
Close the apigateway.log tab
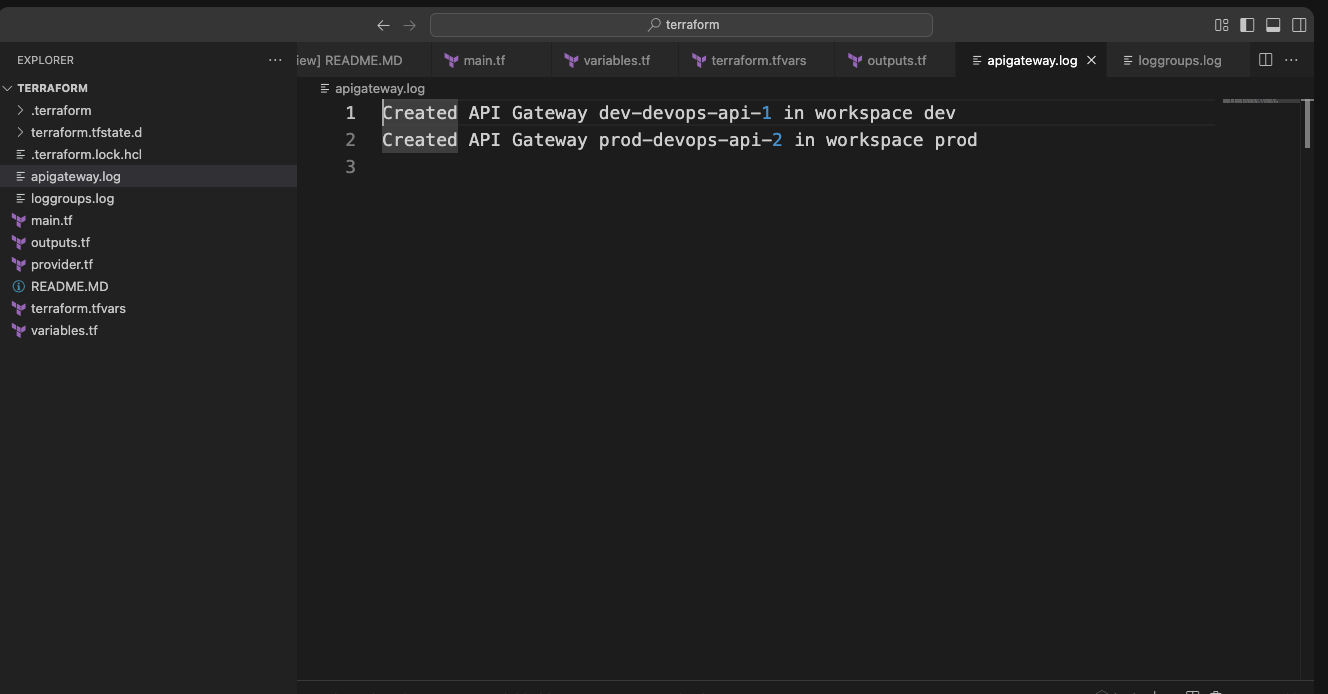[1091, 60]
